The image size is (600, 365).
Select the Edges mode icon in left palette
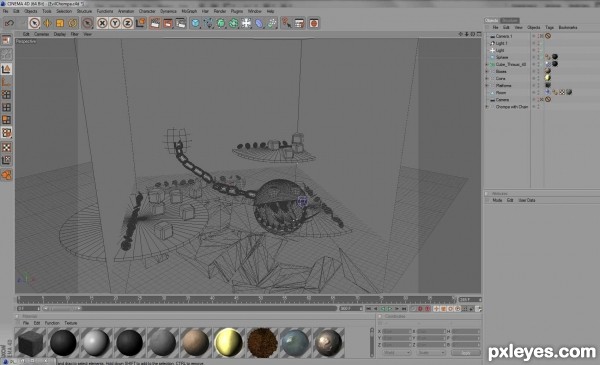point(6,108)
